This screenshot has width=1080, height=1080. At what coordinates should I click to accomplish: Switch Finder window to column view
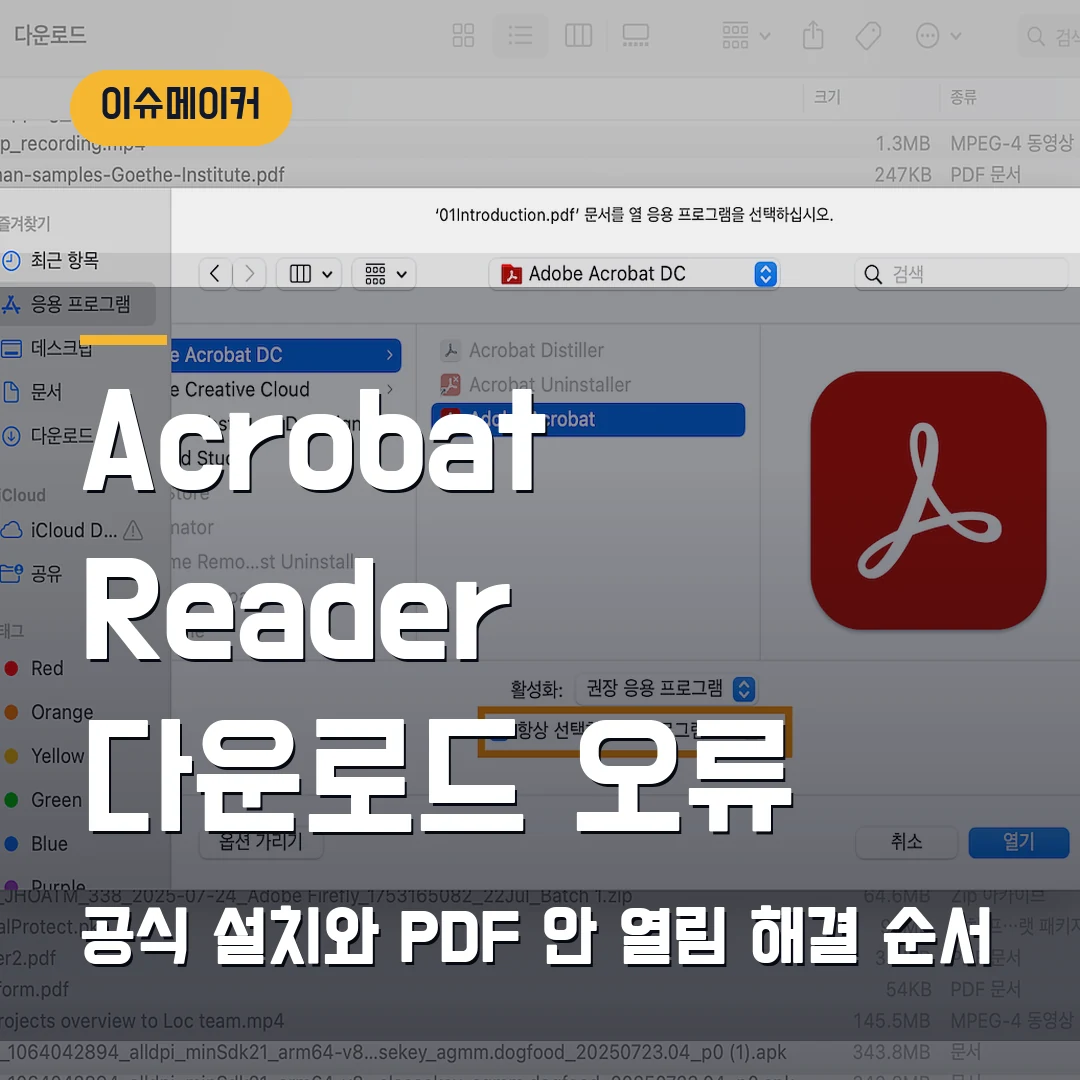tap(578, 35)
